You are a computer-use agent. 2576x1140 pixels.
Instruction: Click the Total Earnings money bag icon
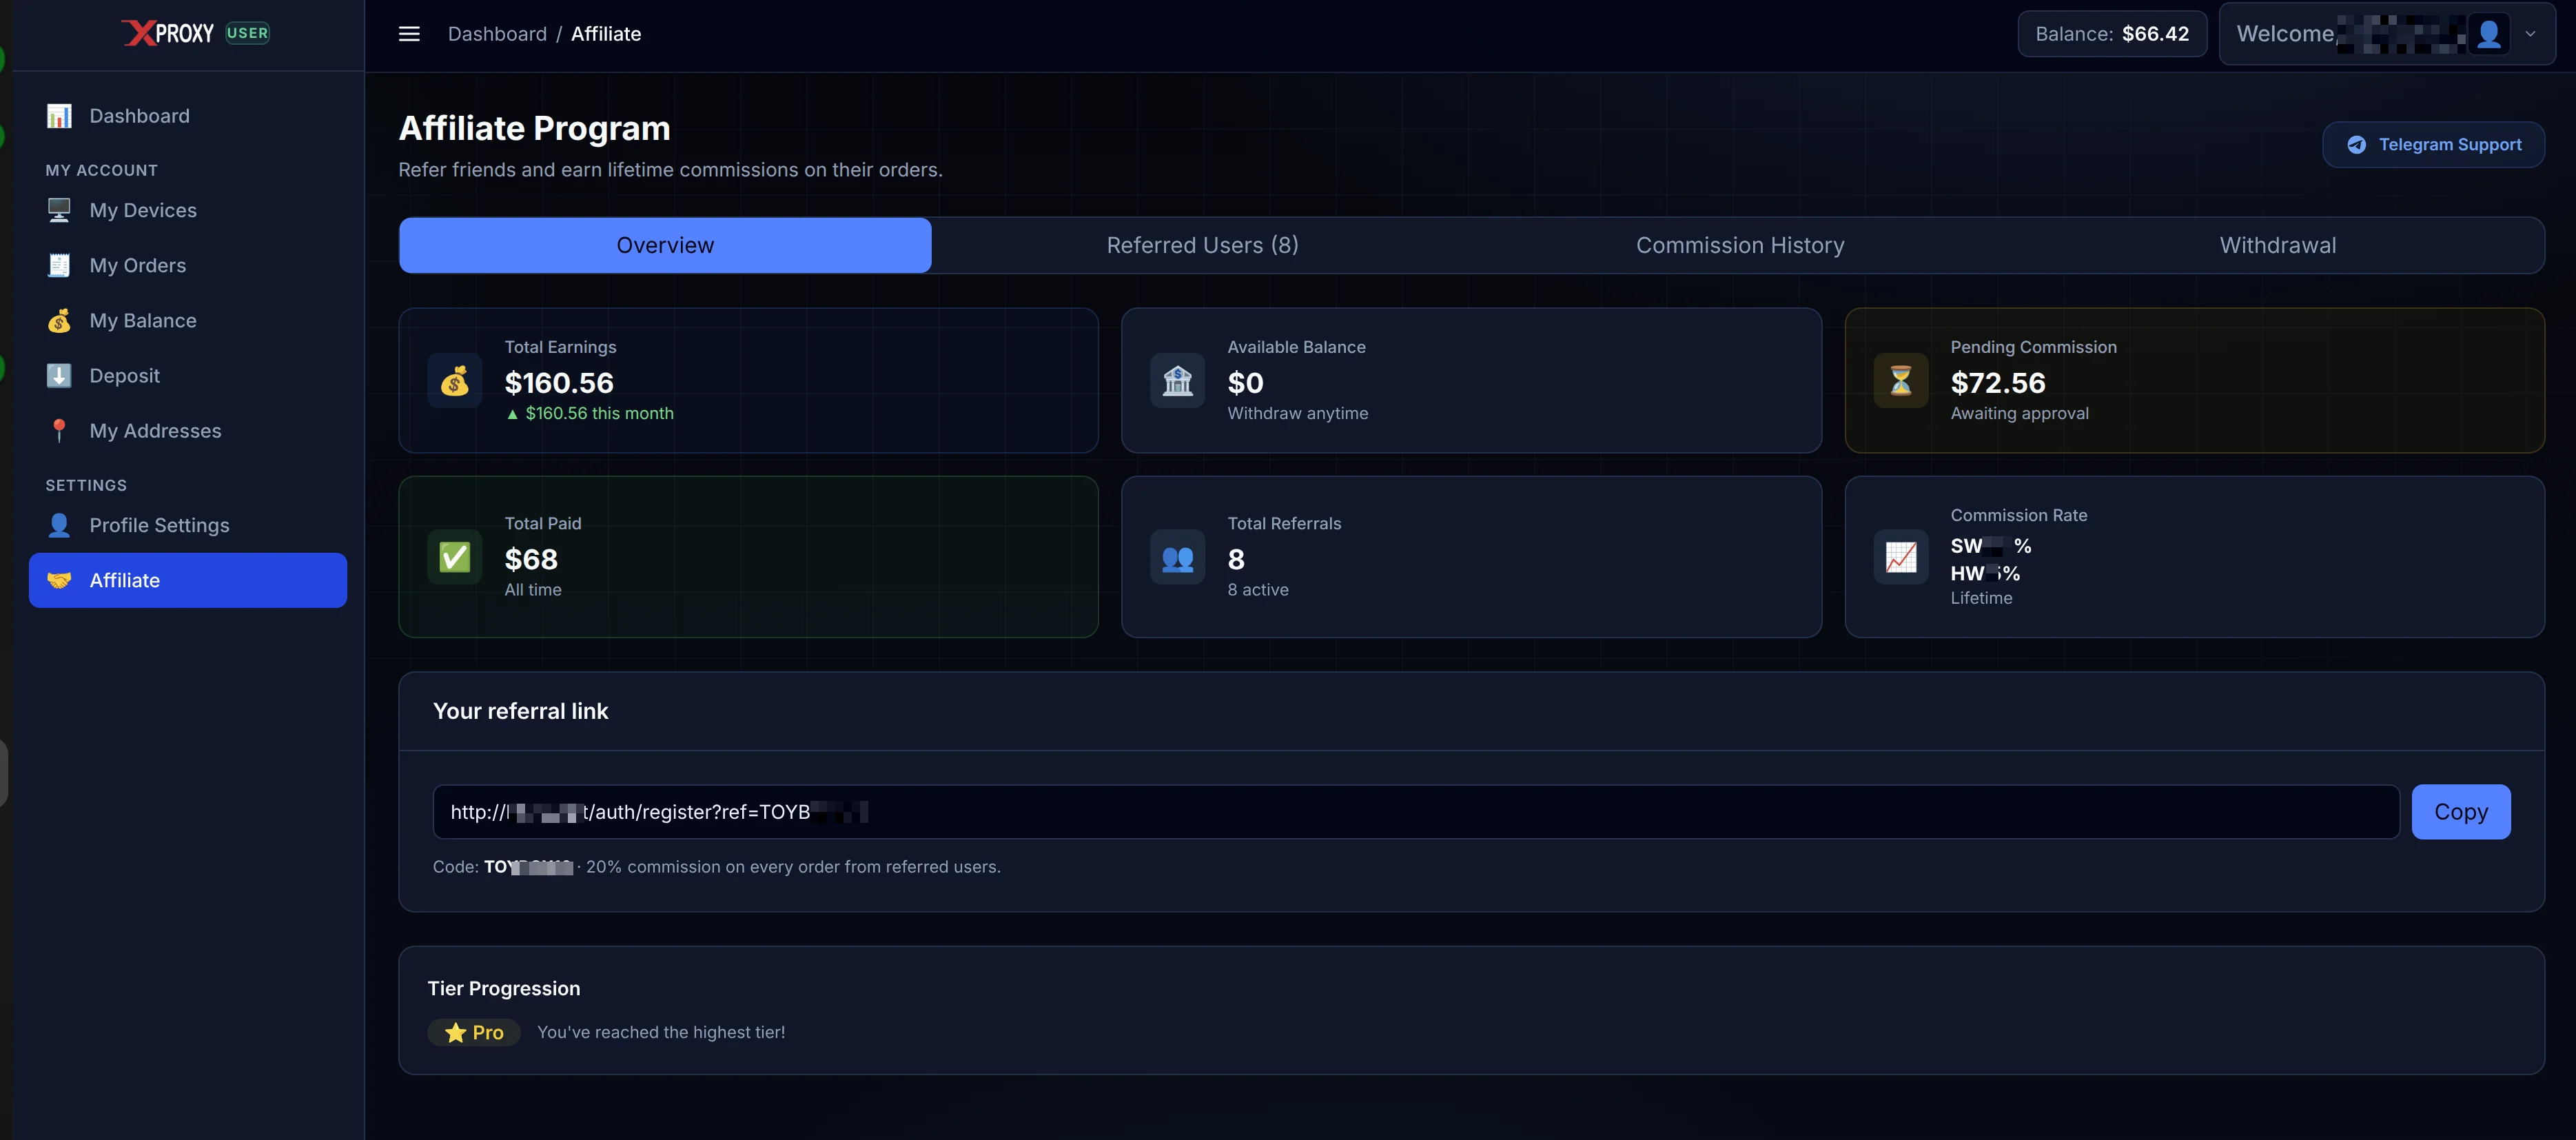(x=455, y=380)
